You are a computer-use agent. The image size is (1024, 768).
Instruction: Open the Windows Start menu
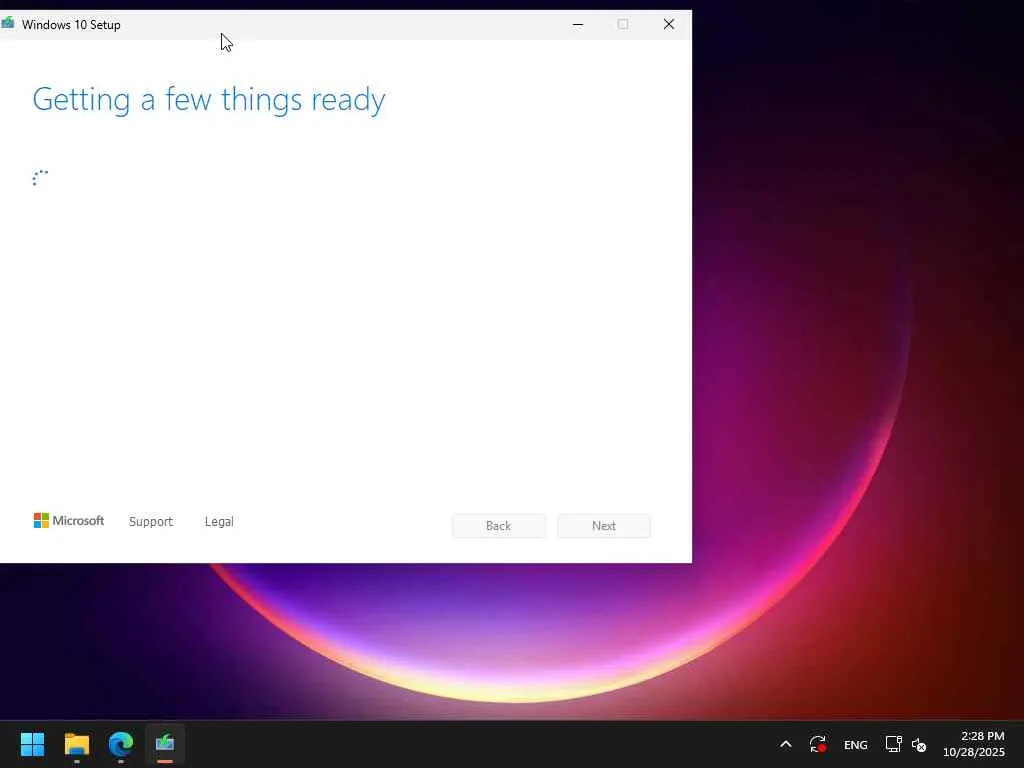(x=32, y=744)
